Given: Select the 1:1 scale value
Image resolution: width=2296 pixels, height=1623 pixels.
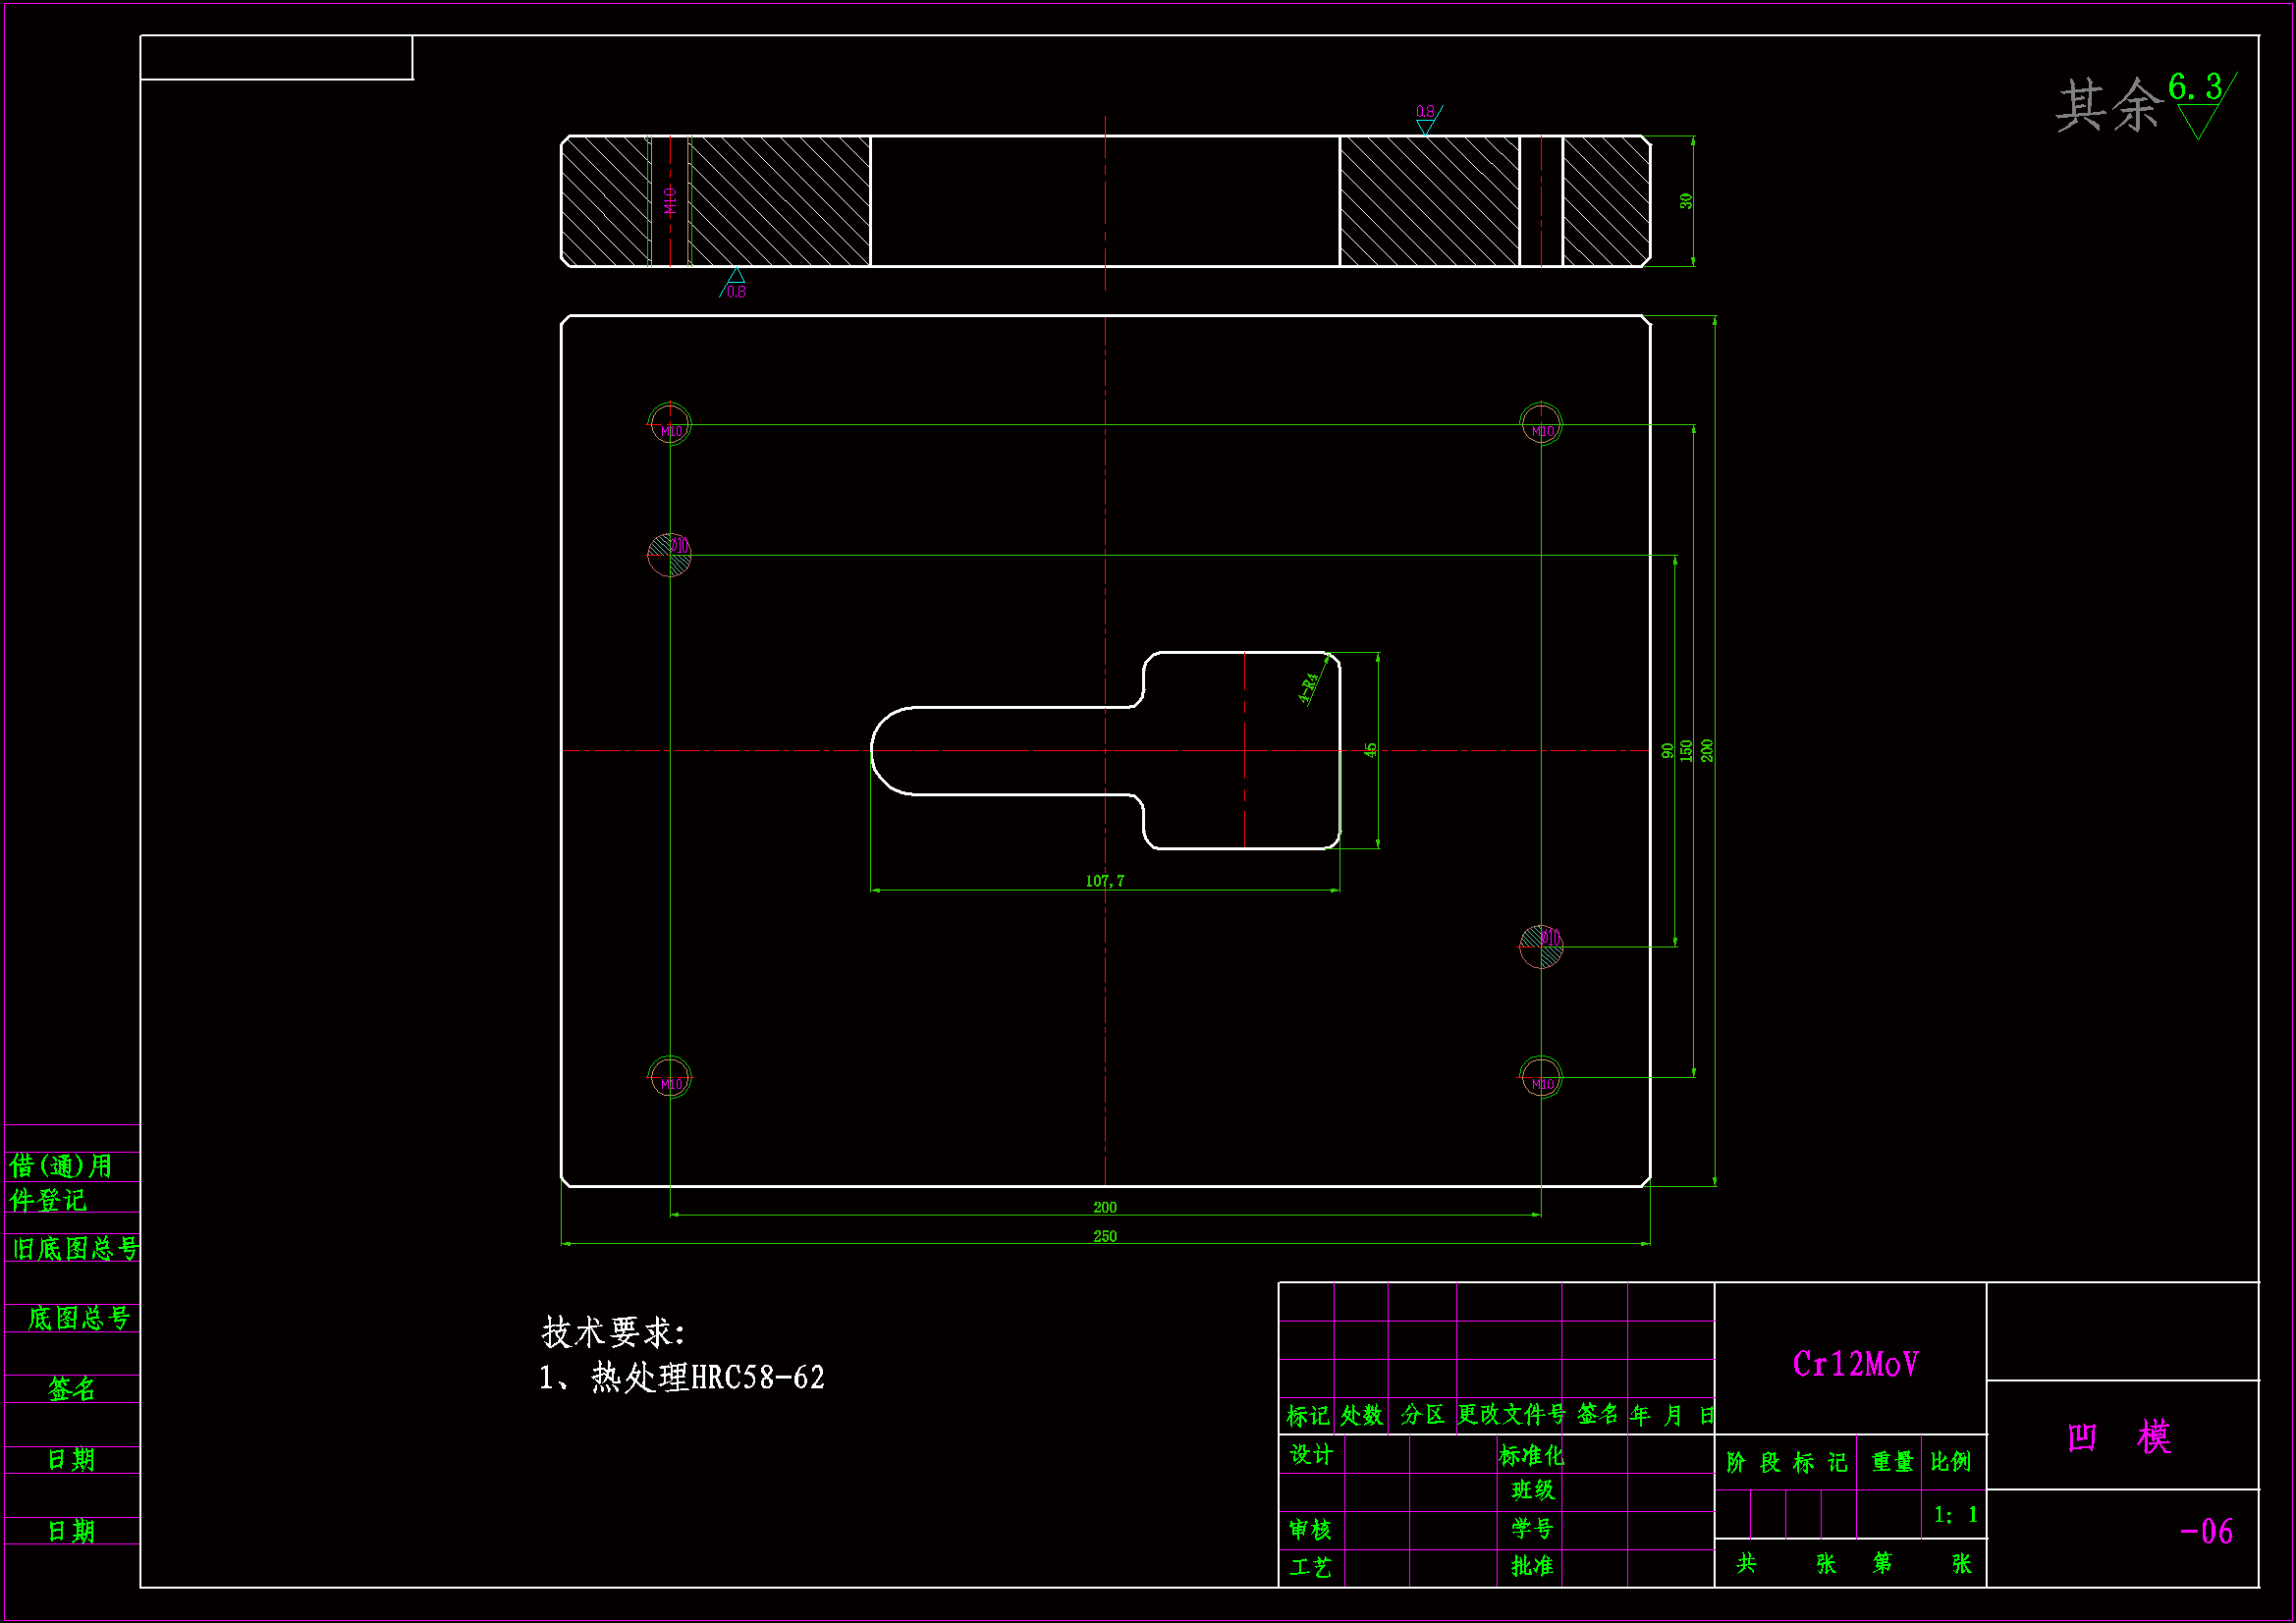Looking at the screenshot, I should coord(1955,1515).
